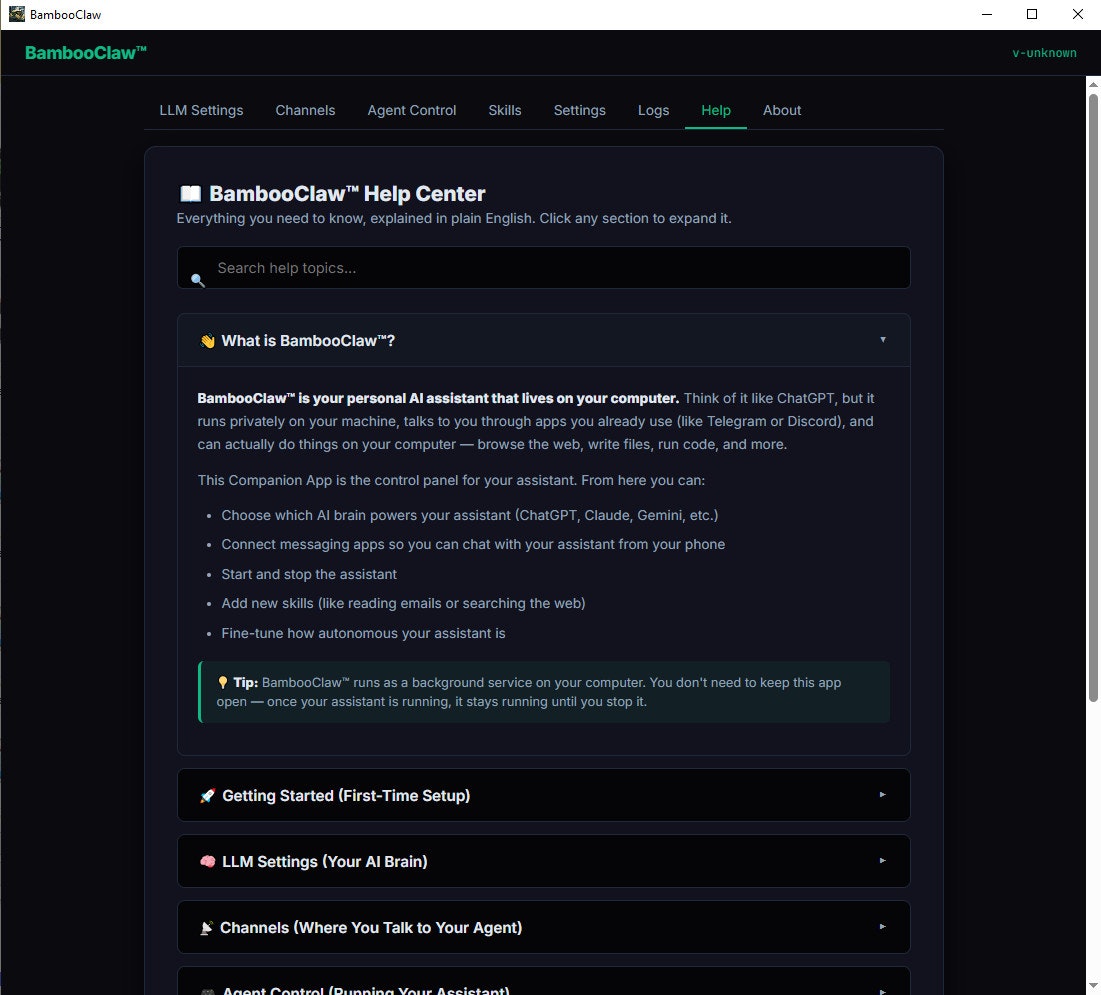Click the scrollbar down arrow
Viewport: 1101px width, 995px height.
[1093, 987]
